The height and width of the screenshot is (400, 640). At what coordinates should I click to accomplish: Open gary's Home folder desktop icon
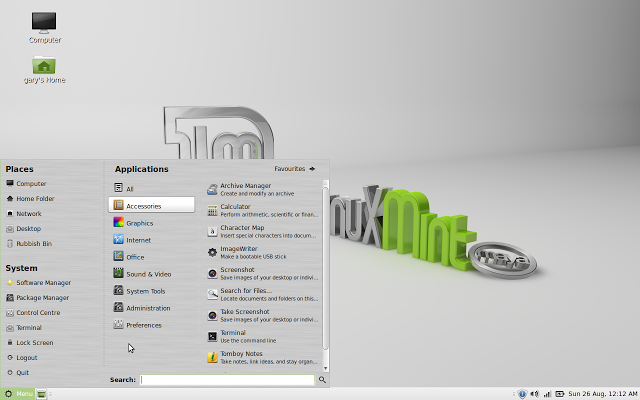tap(44, 69)
